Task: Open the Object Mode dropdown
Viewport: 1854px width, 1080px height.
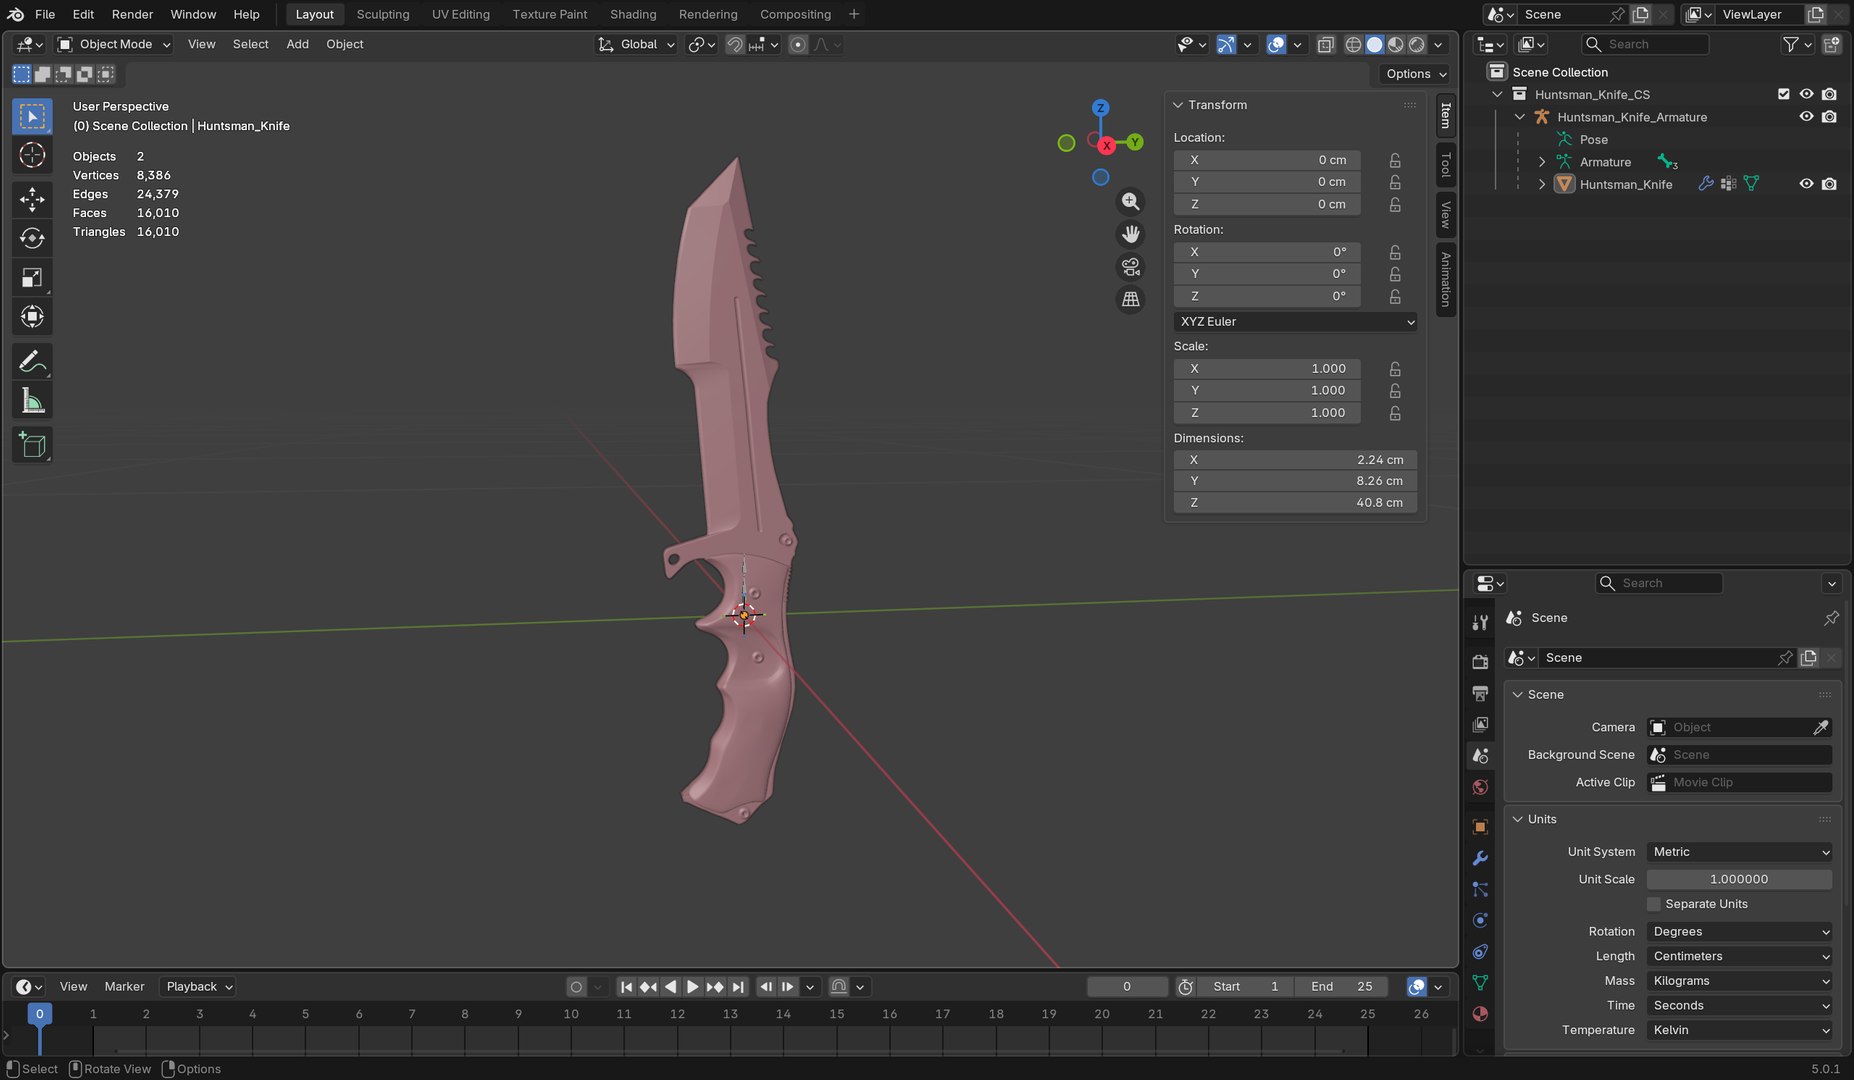Action: [114, 44]
